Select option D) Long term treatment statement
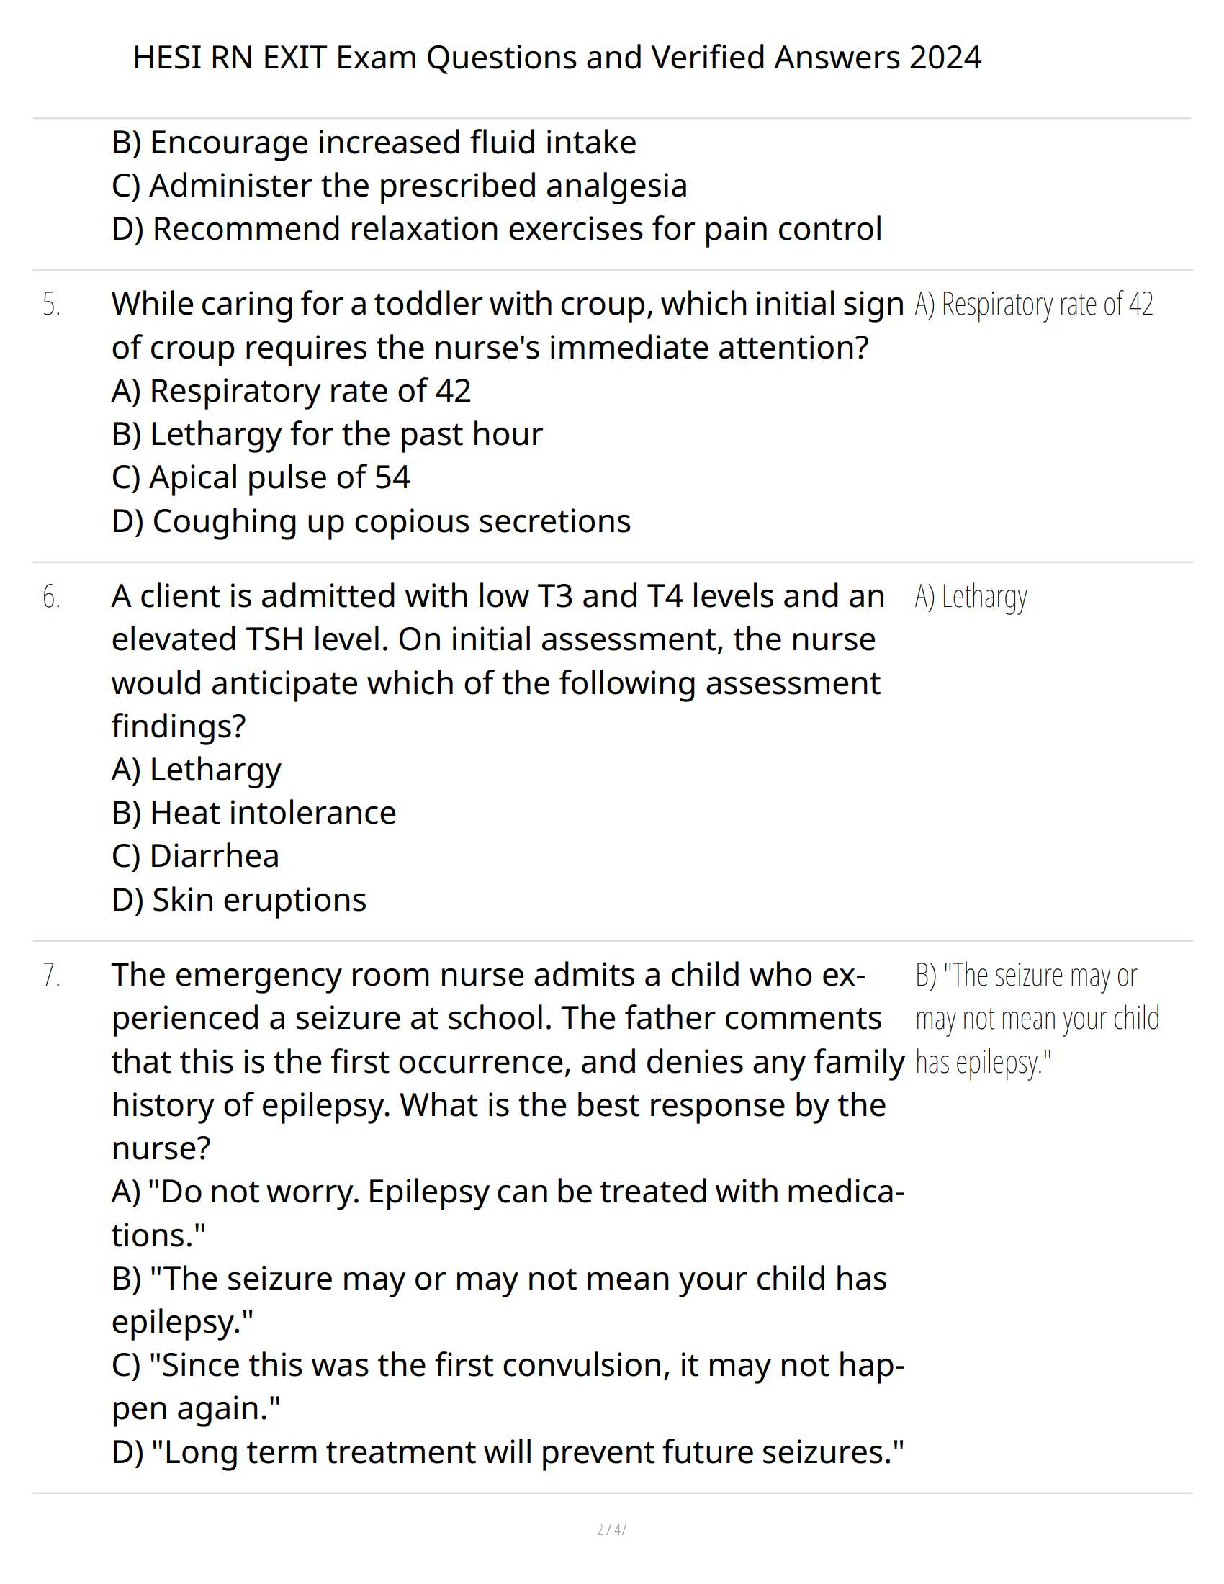This screenshot has width=1224, height=1584. click(508, 1452)
